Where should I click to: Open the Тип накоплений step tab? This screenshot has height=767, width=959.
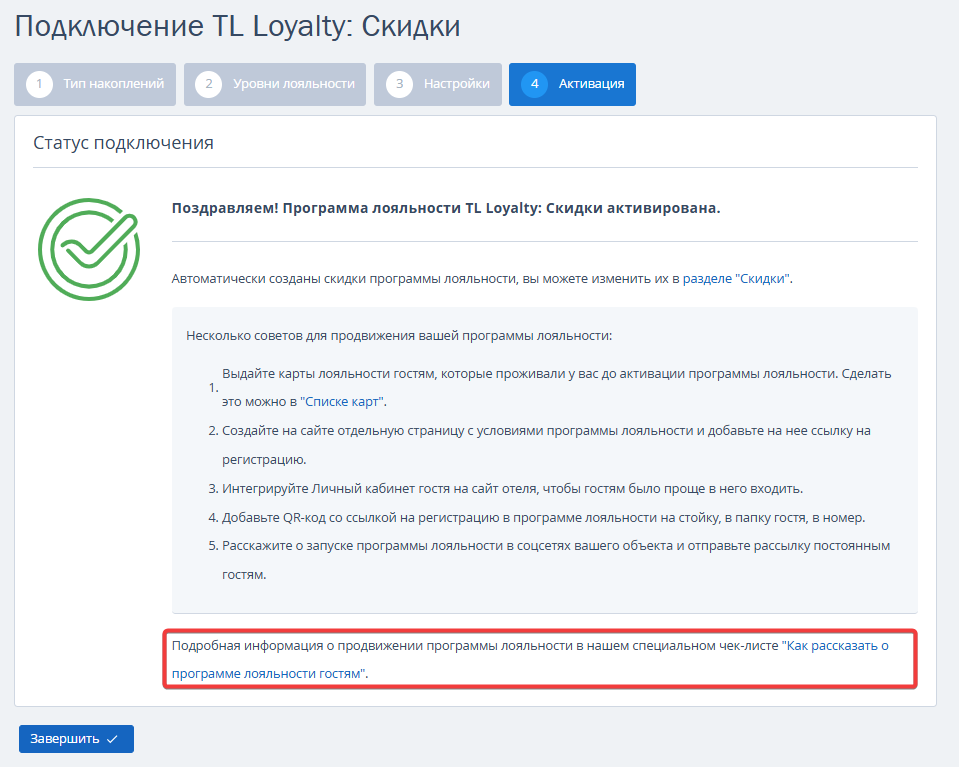point(95,84)
